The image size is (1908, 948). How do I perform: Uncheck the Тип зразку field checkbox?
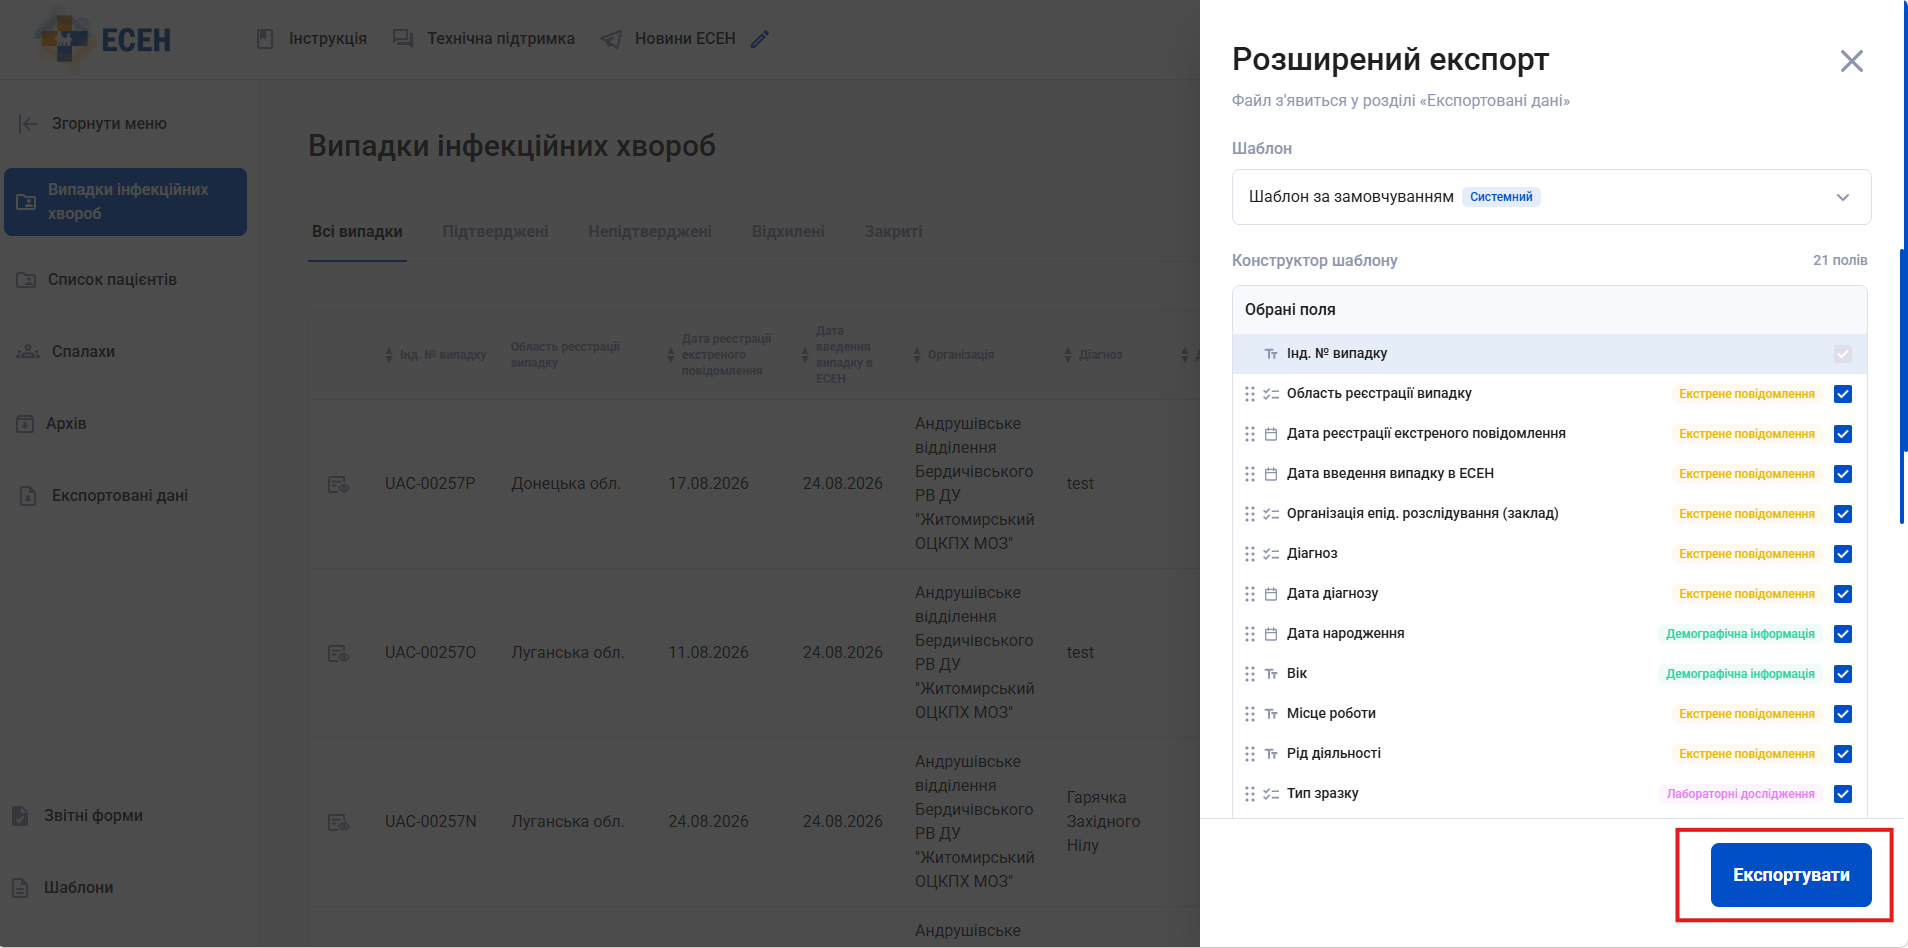tap(1843, 794)
